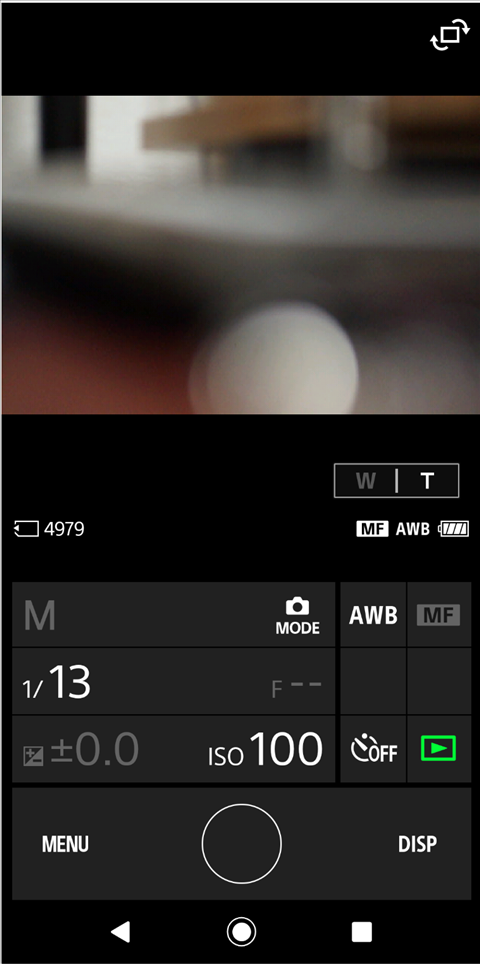Adjust the ISO 100 setting
The width and height of the screenshot is (480, 964).
[265, 750]
